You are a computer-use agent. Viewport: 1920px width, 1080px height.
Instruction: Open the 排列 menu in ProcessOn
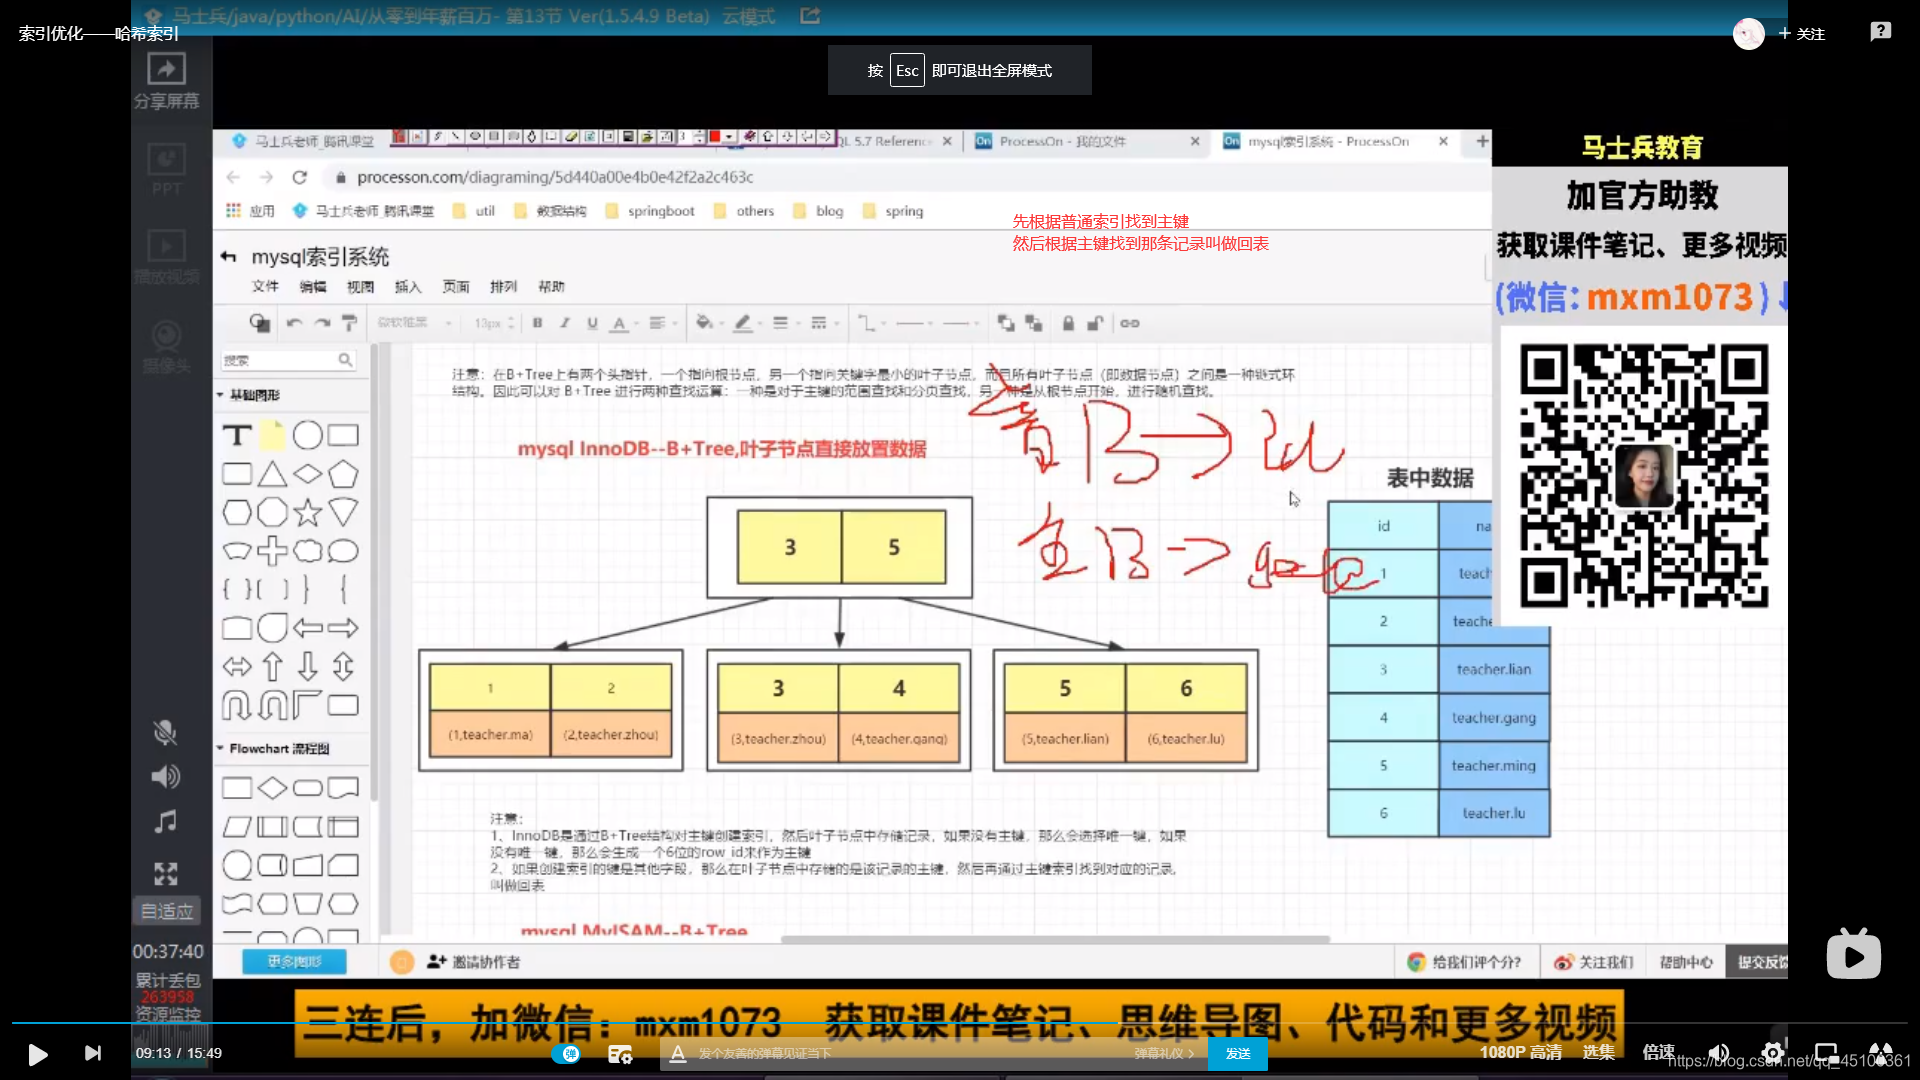point(504,287)
